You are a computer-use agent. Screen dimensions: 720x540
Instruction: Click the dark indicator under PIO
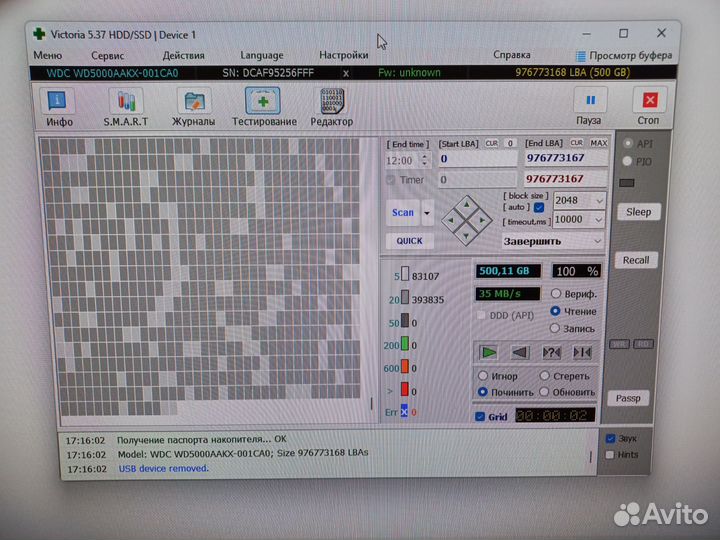pos(627,183)
